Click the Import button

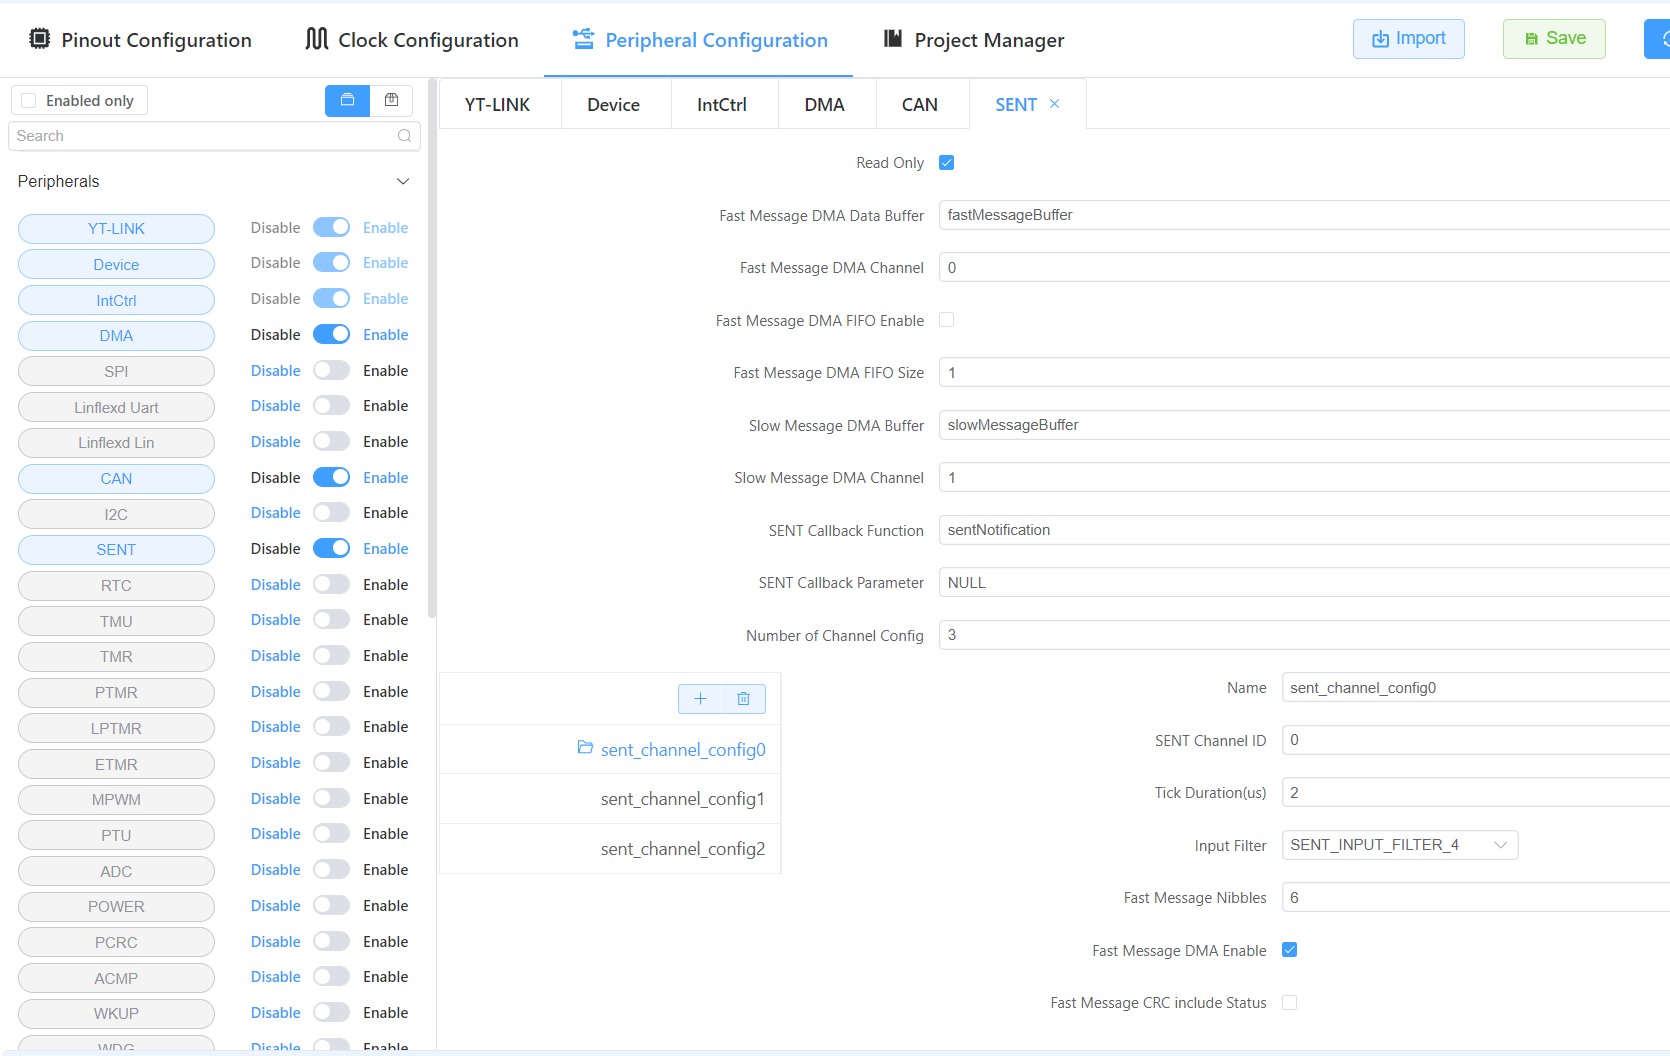coord(1408,39)
